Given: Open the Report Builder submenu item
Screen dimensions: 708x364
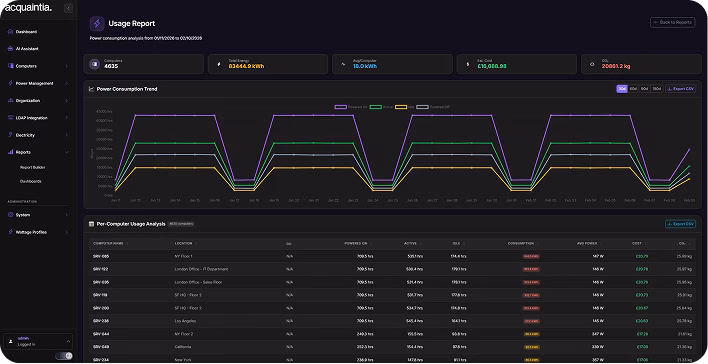Looking at the screenshot, I should pos(33,168).
